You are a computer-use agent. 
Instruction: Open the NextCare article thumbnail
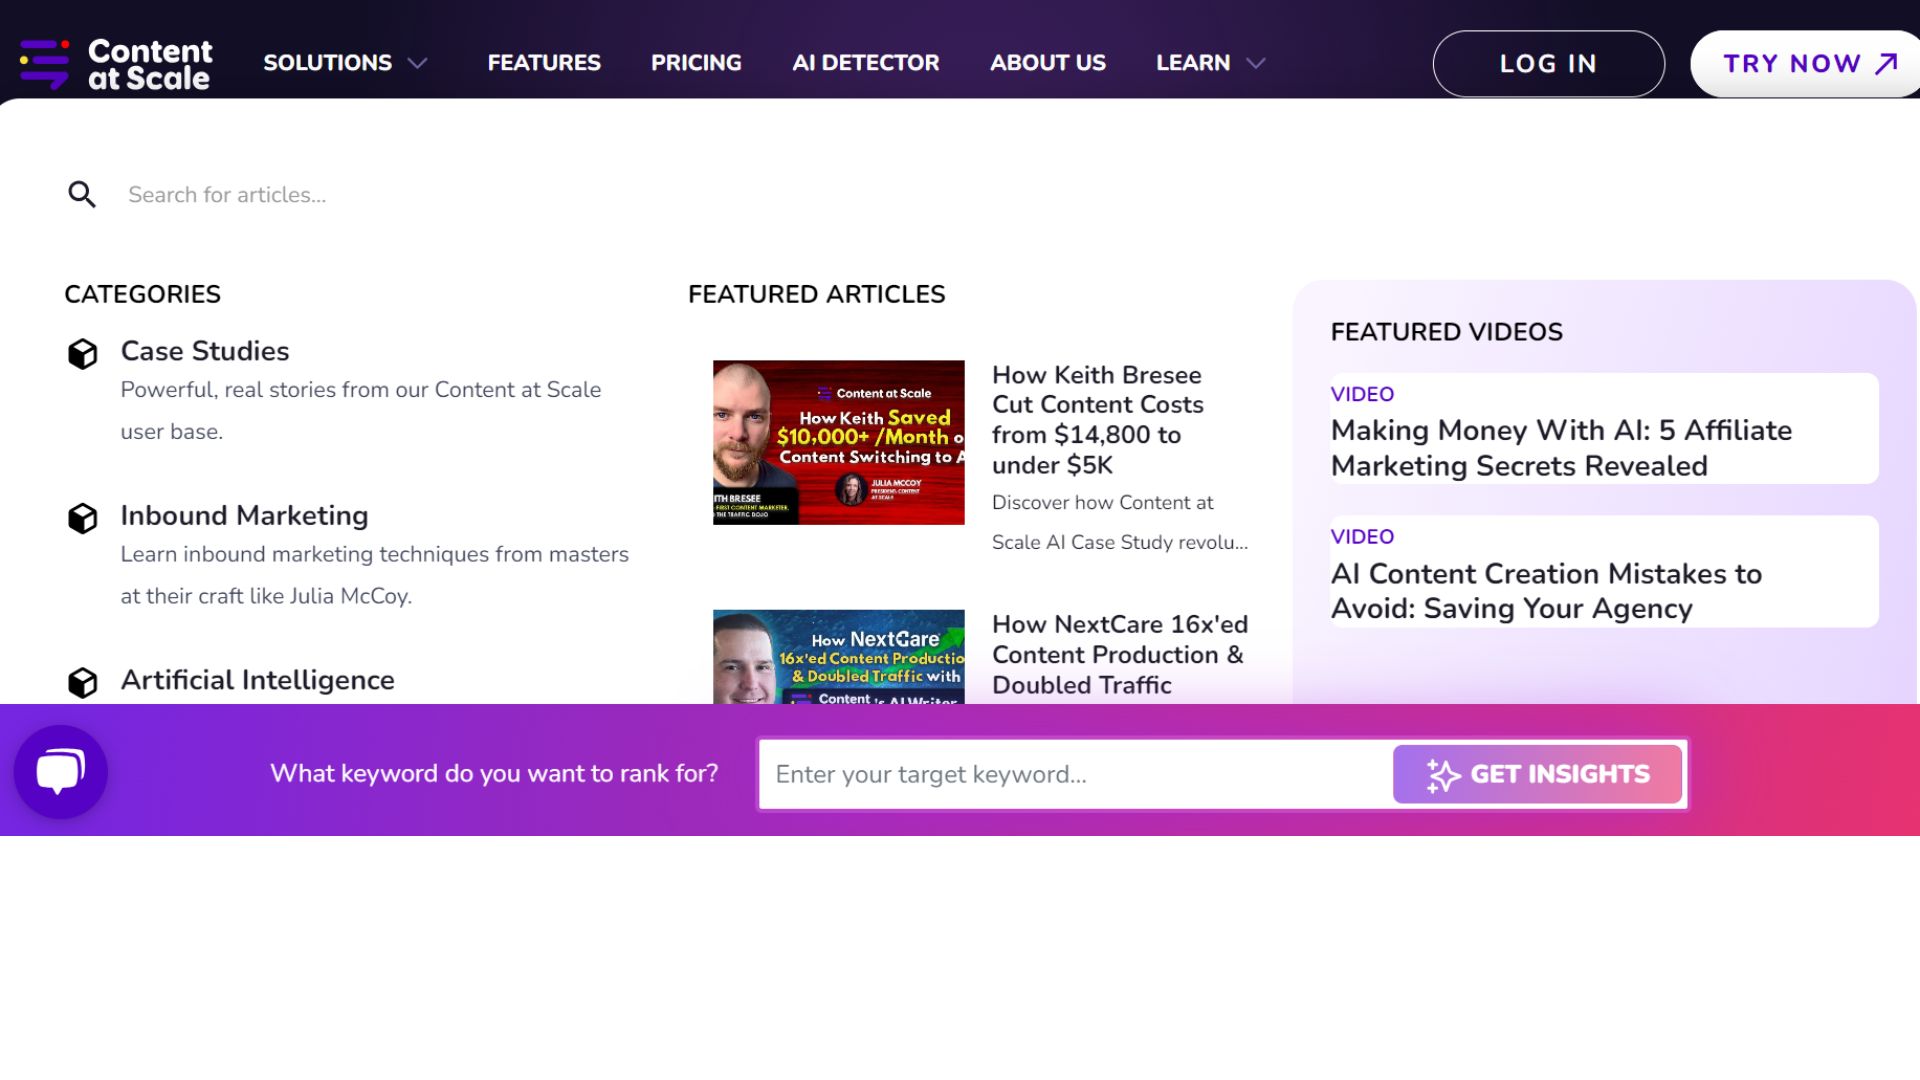tap(838, 657)
